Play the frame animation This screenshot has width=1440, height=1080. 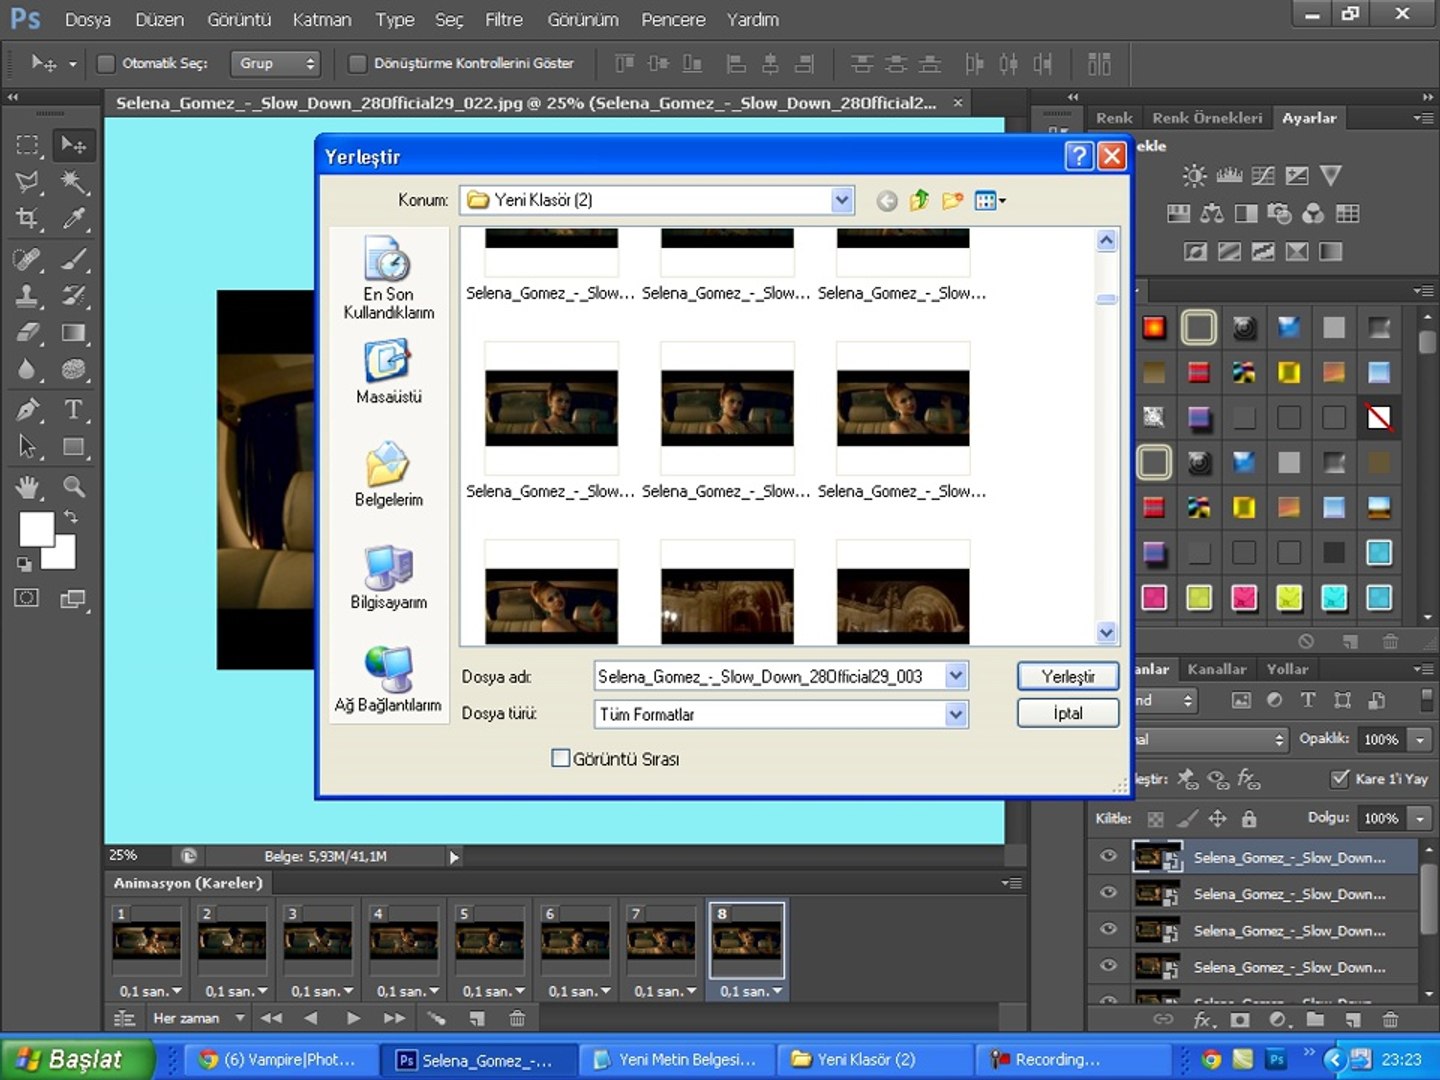tap(353, 1018)
